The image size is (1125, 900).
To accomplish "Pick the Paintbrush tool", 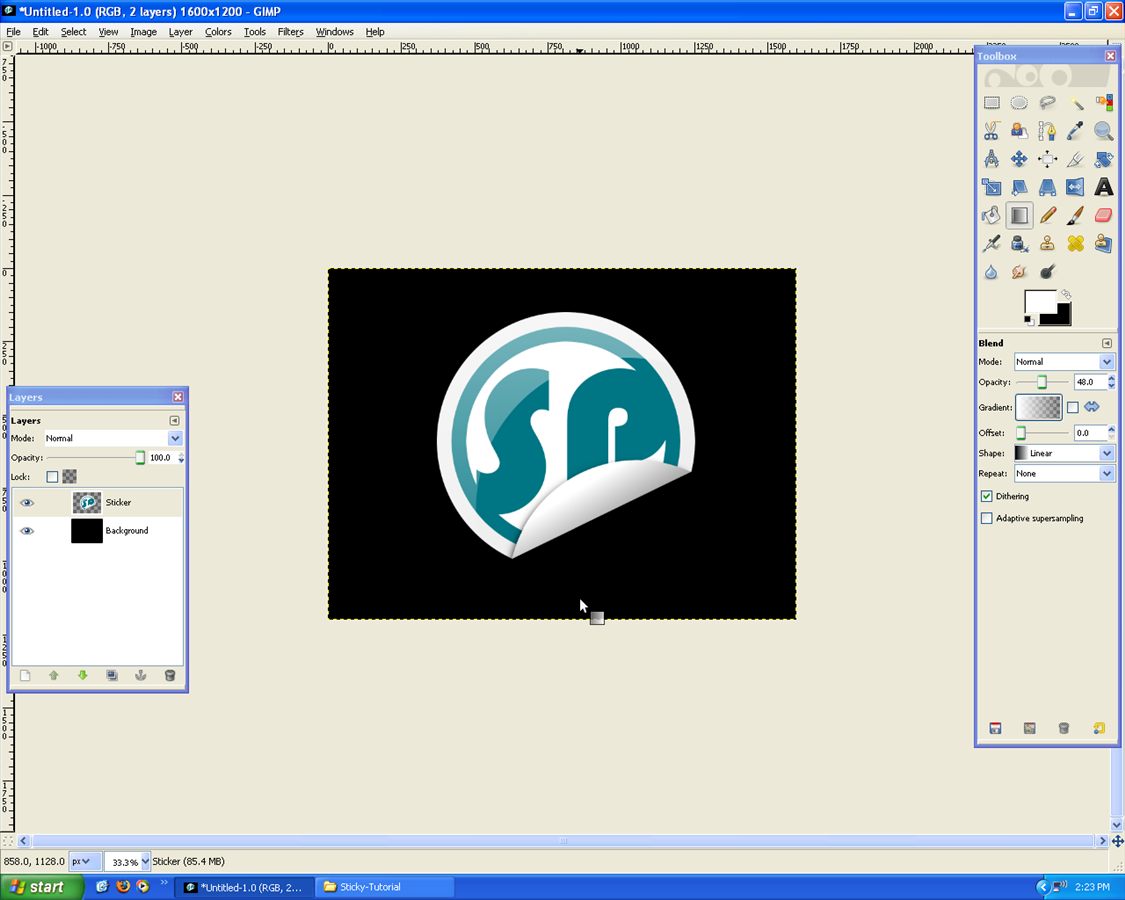I will point(1075,215).
